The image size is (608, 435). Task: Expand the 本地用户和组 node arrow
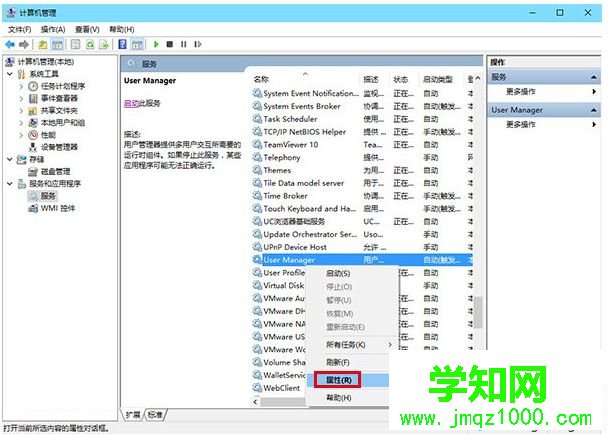point(21,123)
